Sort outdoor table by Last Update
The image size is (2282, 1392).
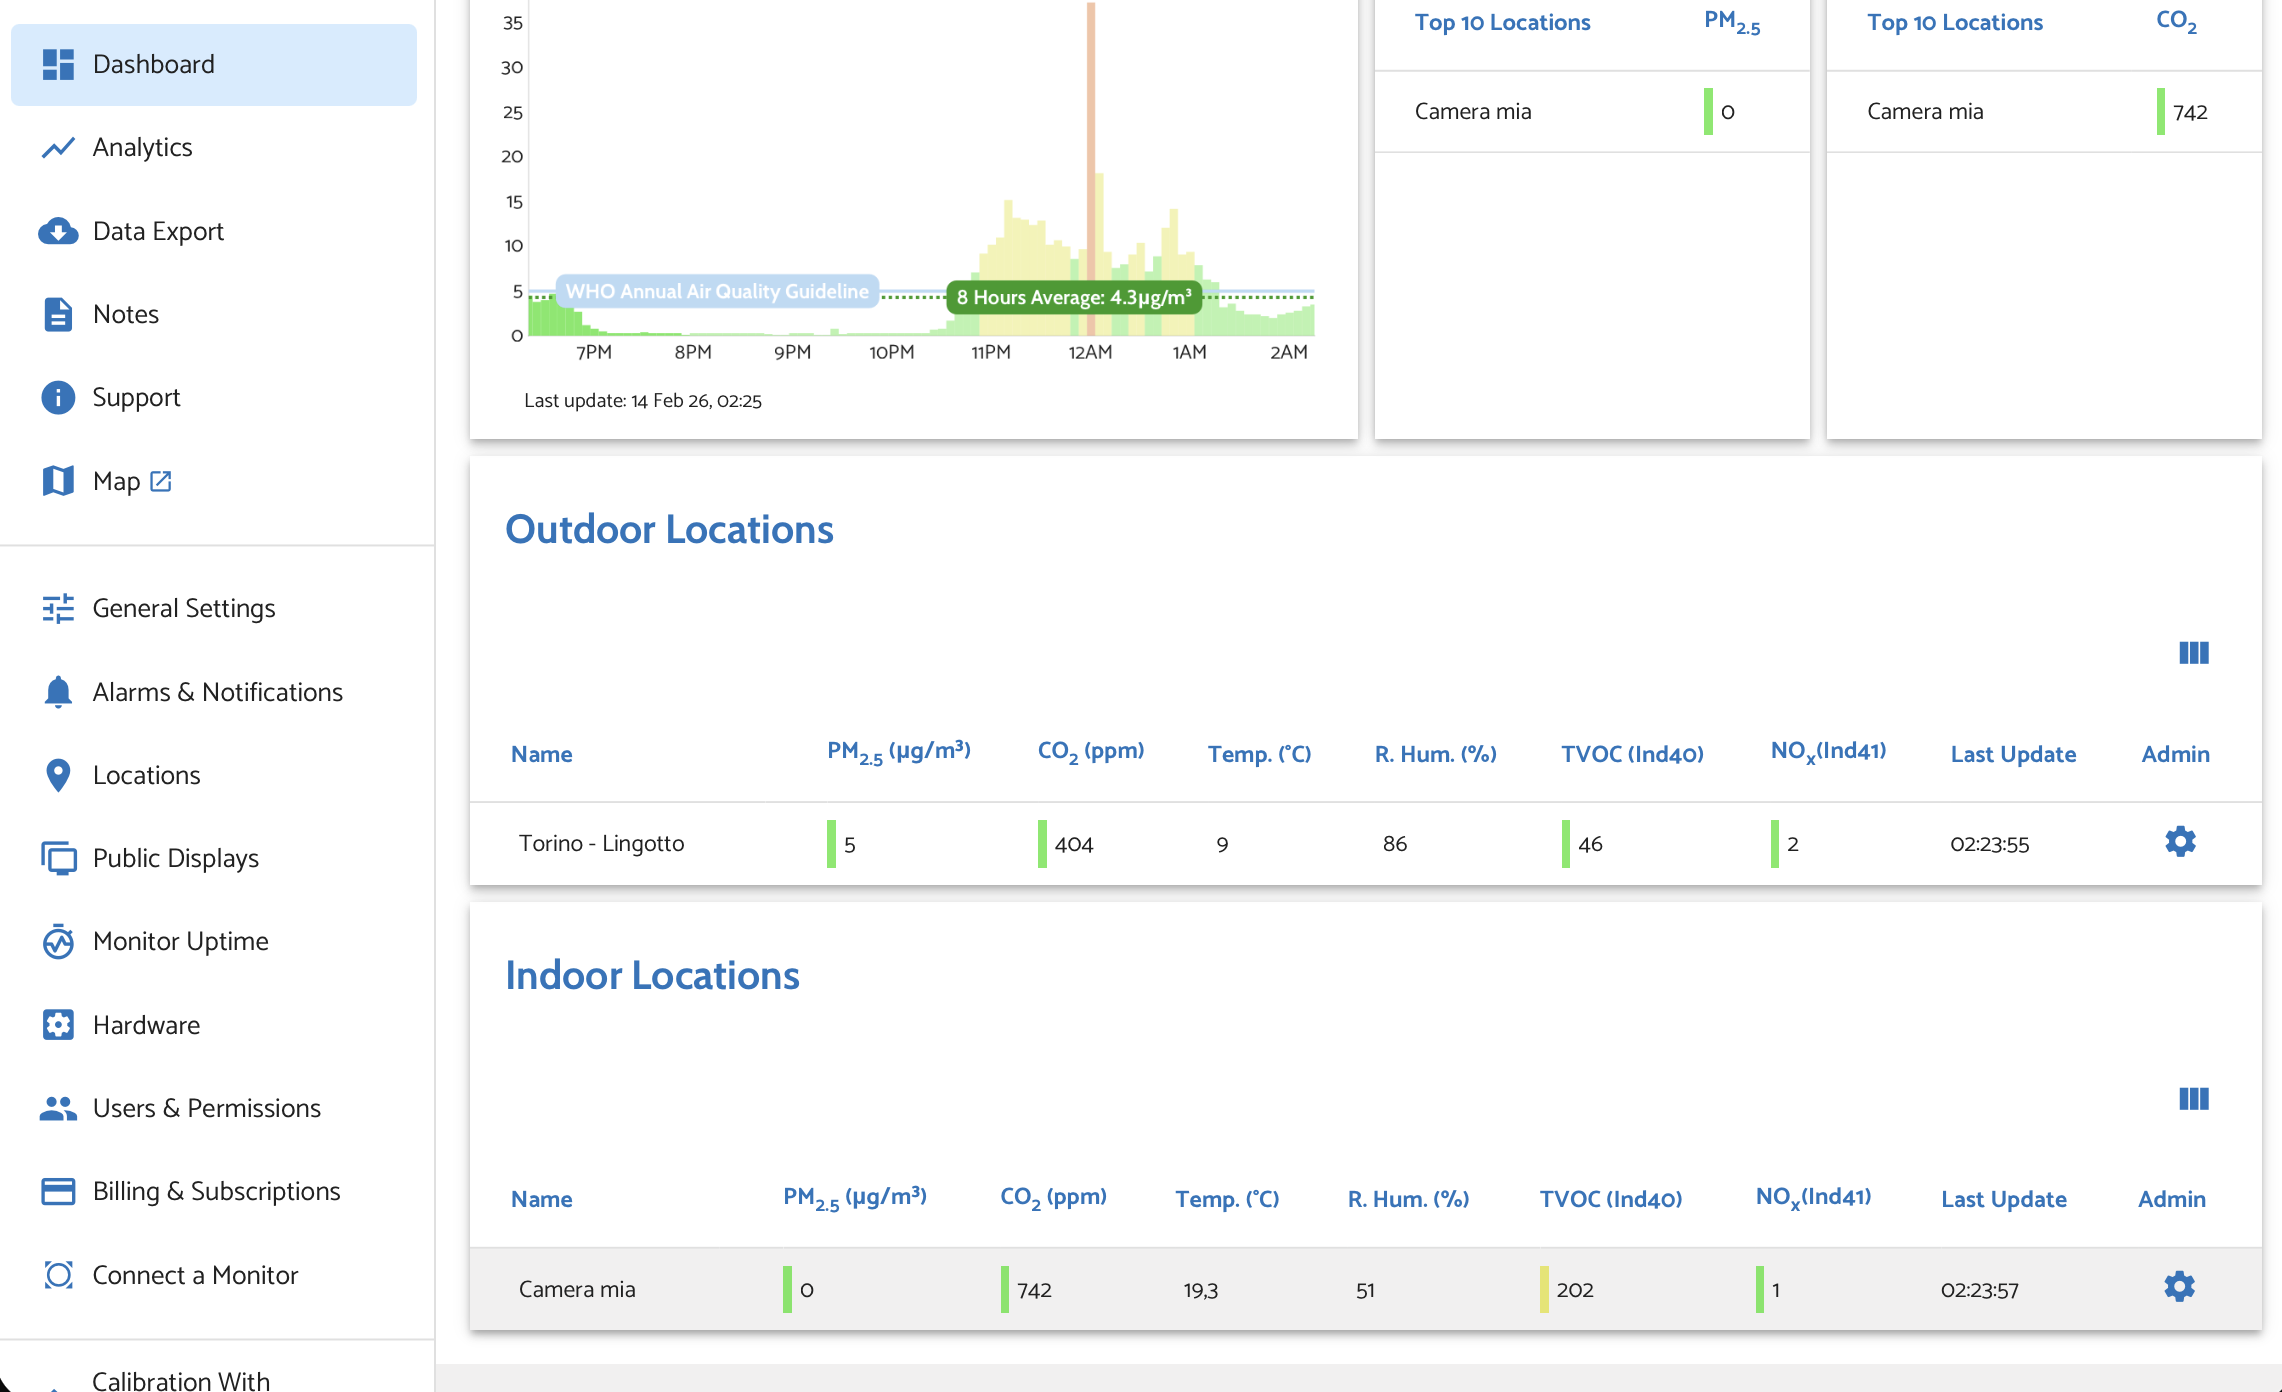click(x=2012, y=754)
